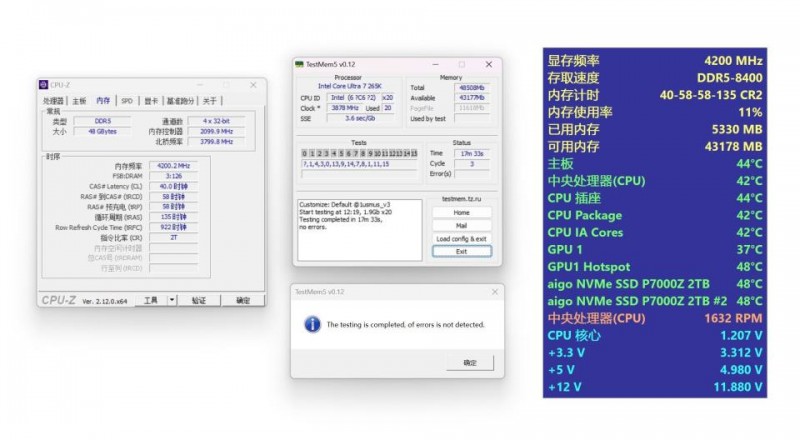800x440 pixels.
Task: Open the 关于 tab
Action: 210,101
